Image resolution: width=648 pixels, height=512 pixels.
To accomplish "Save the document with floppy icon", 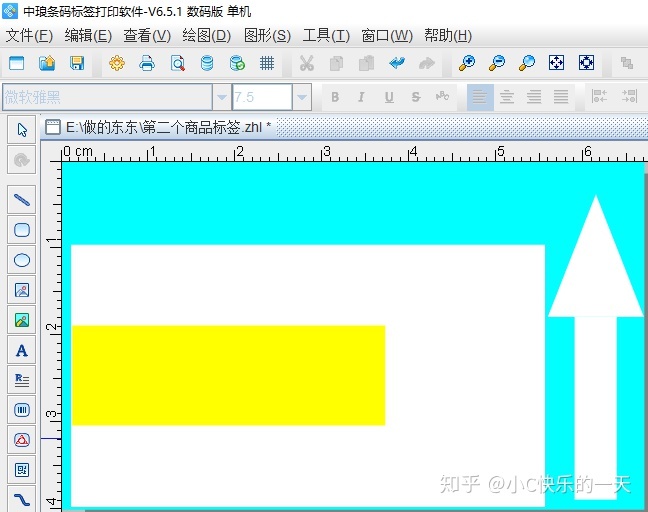I will tap(77, 63).
